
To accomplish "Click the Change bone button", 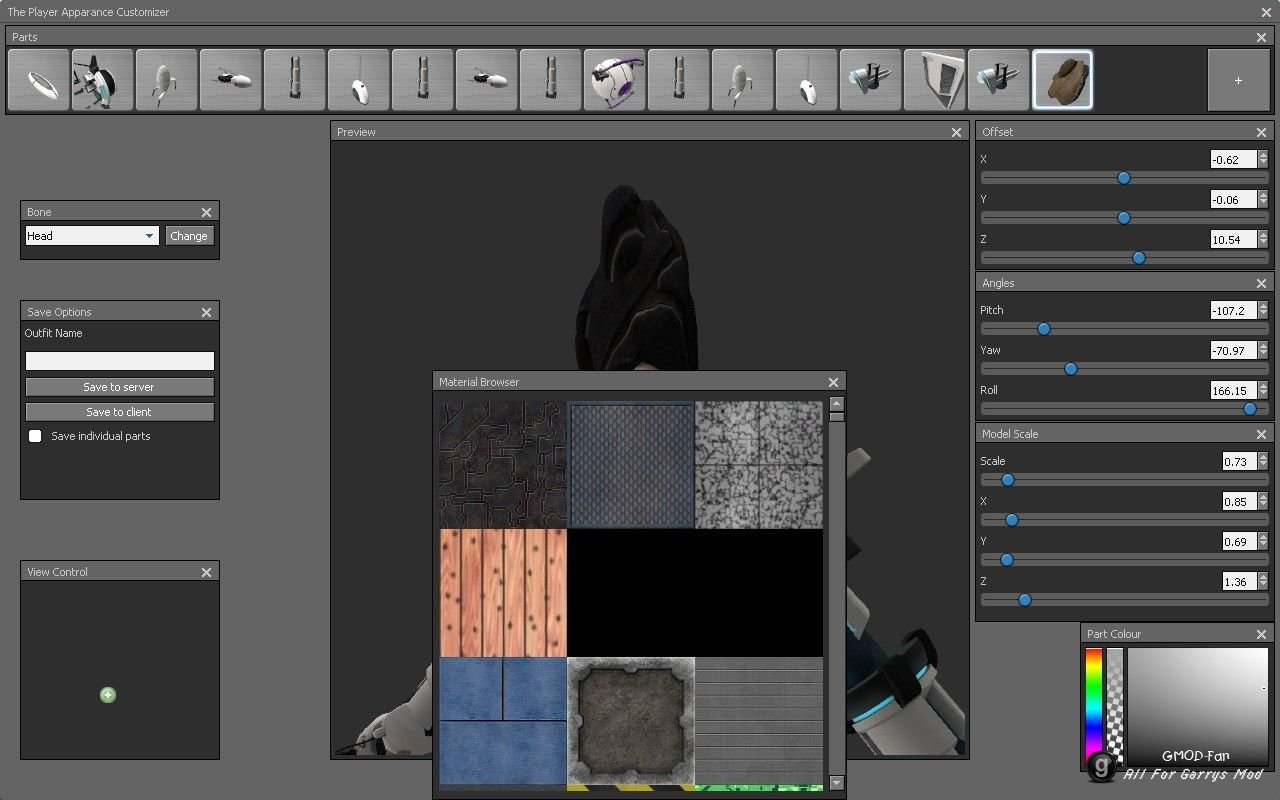I will 189,236.
